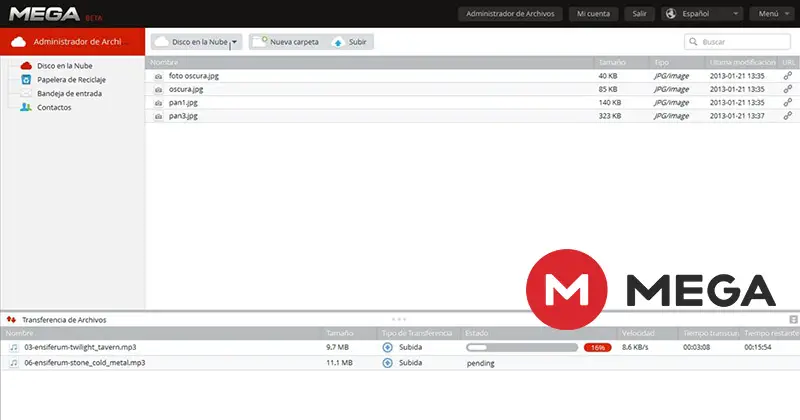The image size is (800, 420).
Task: Select the red Administrador de Archivos tab
Action: coord(72,42)
